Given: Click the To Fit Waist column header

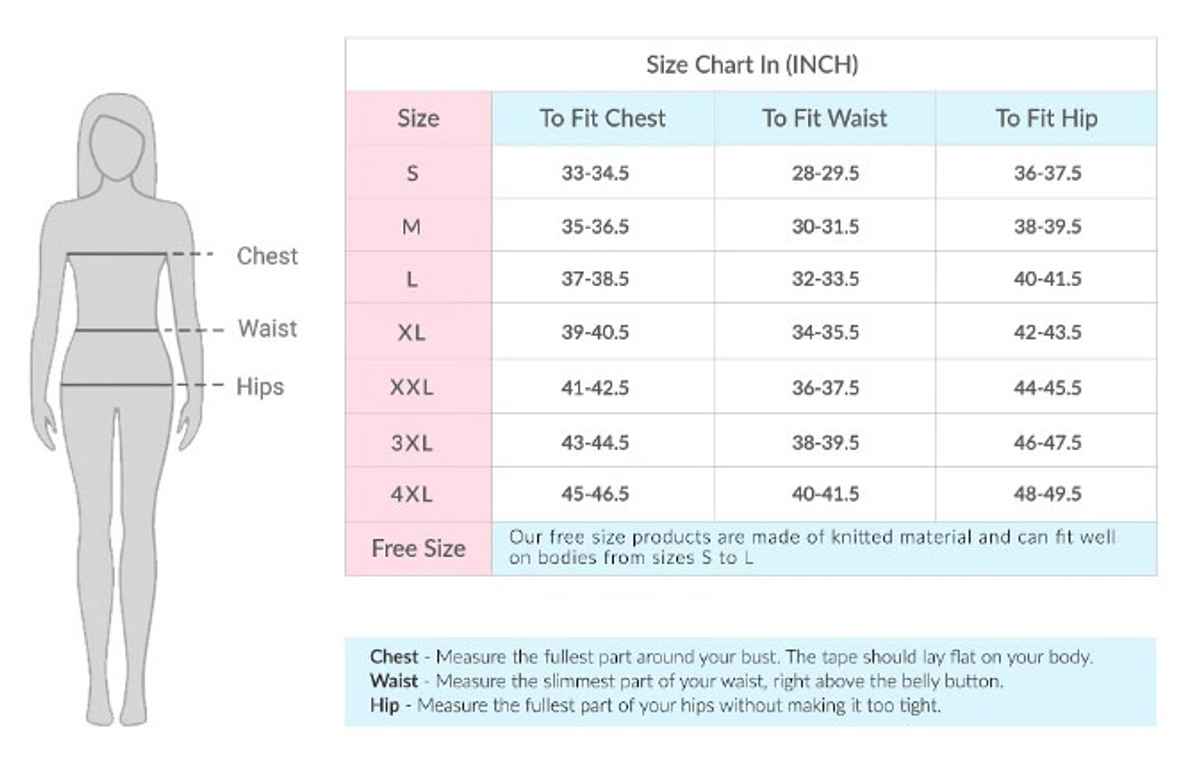Looking at the screenshot, I should click(825, 118).
